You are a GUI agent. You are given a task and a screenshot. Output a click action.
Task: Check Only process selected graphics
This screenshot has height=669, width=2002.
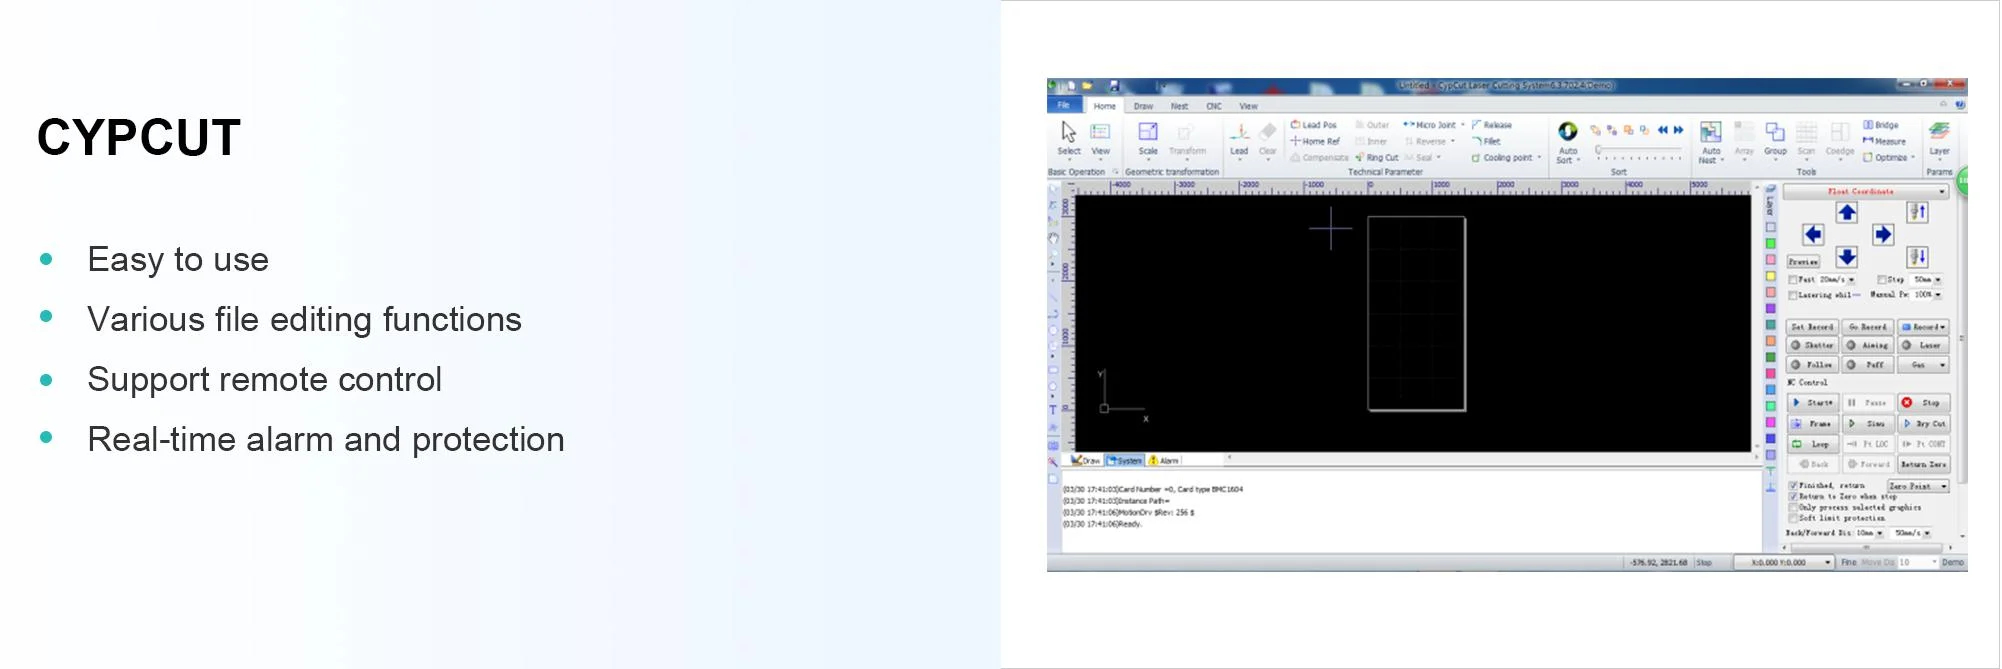[x=1793, y=508]
